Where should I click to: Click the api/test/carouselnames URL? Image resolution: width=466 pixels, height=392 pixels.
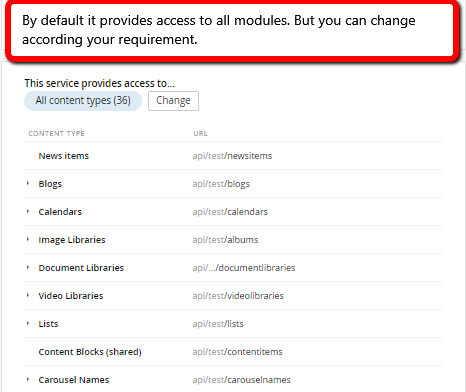pyautogui.click(x=242, y=380)
